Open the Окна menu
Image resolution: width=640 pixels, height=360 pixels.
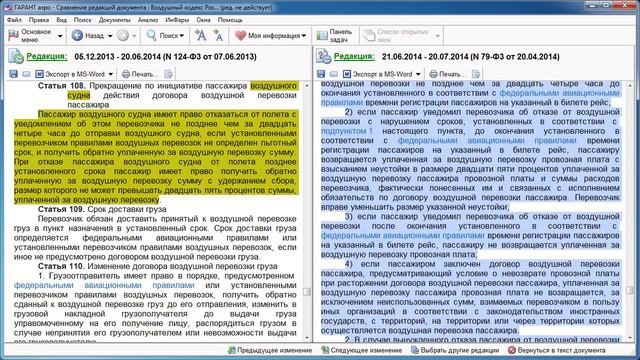203,20
